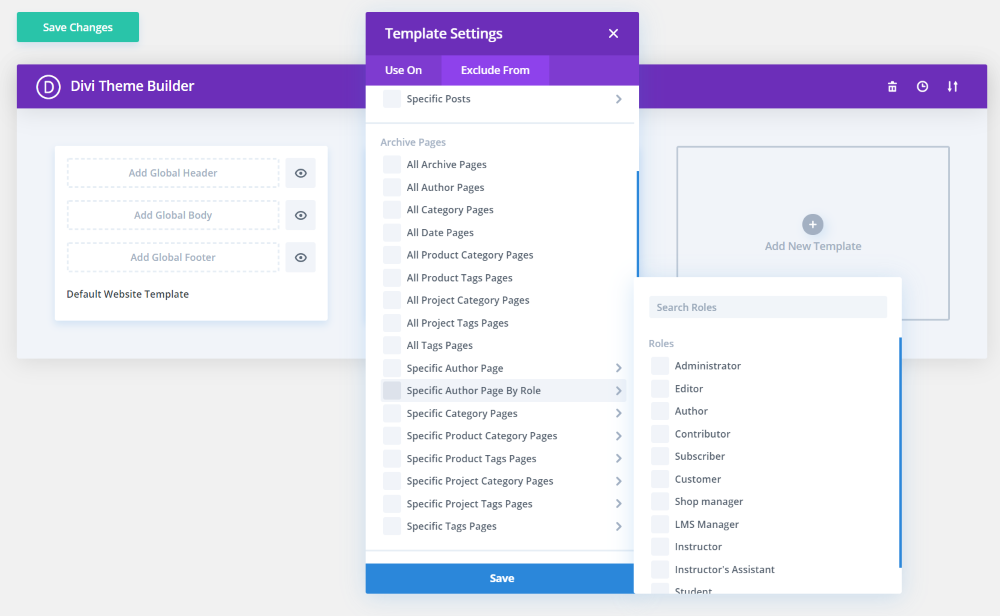Screen dimensions: 1000x616
Task: Check the Customer role checkbox
Action: [660, 480]
